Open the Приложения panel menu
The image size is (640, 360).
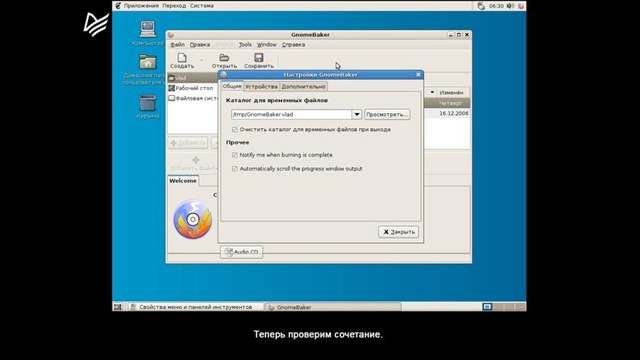coord(141,6)
